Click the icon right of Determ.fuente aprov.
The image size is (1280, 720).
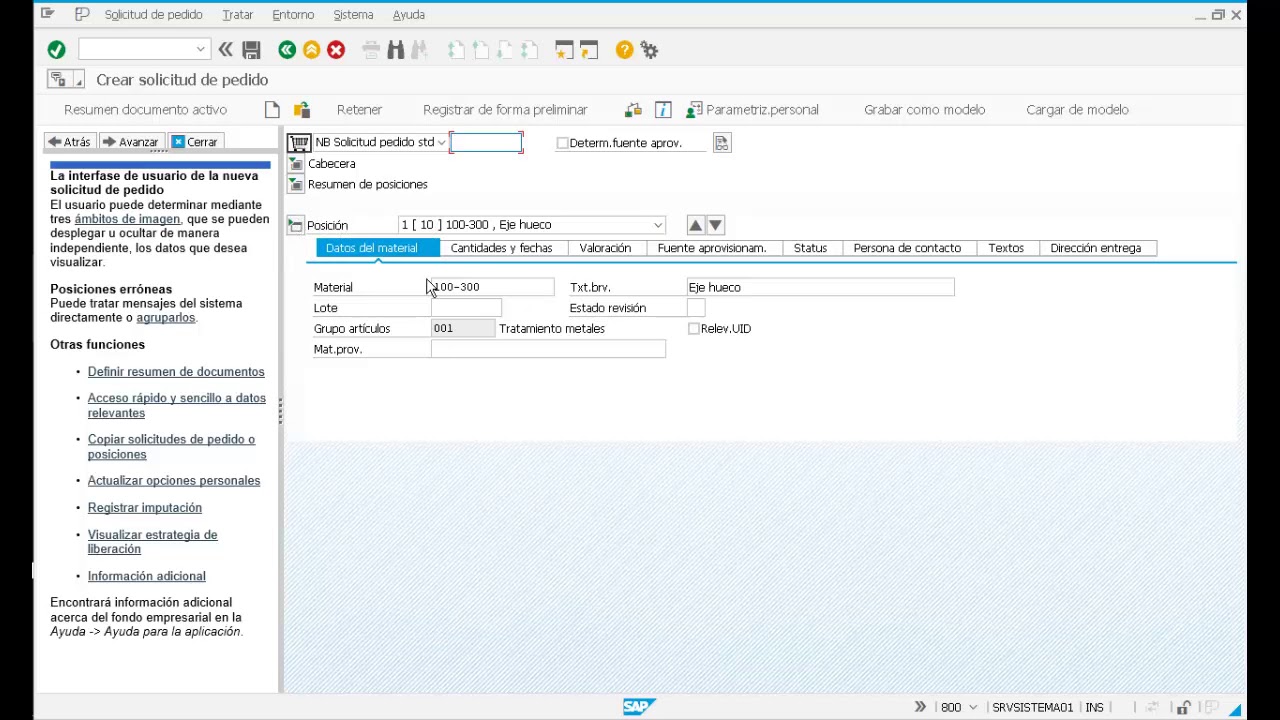point(722,143)
